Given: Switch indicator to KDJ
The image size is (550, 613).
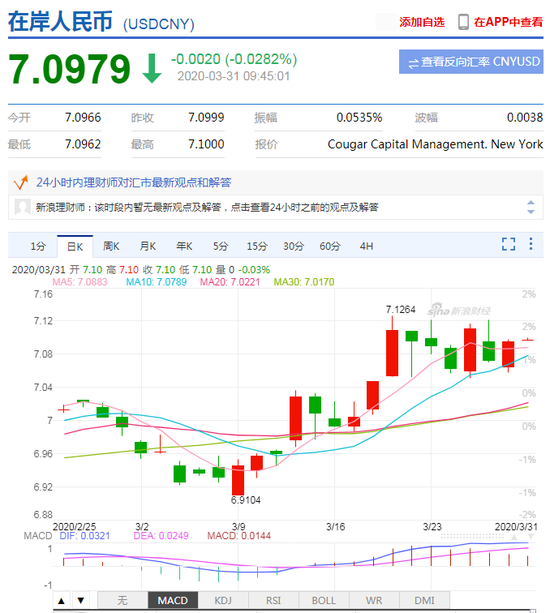Looking at the screenshot, I should pyautogui.click(x=223, y=600).
